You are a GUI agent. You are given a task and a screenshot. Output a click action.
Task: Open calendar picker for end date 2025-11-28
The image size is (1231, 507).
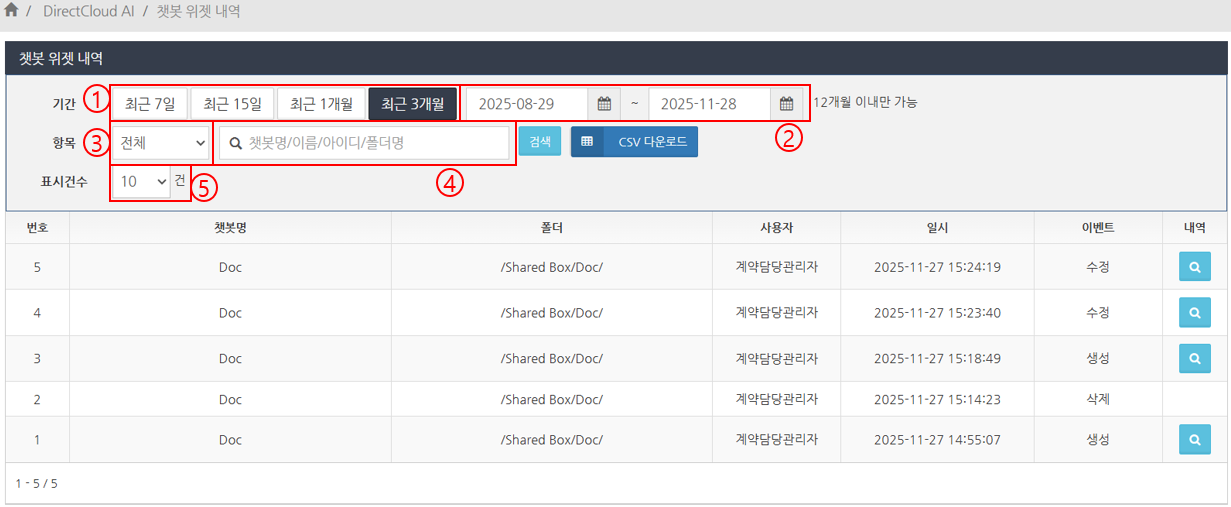point(786,103)
